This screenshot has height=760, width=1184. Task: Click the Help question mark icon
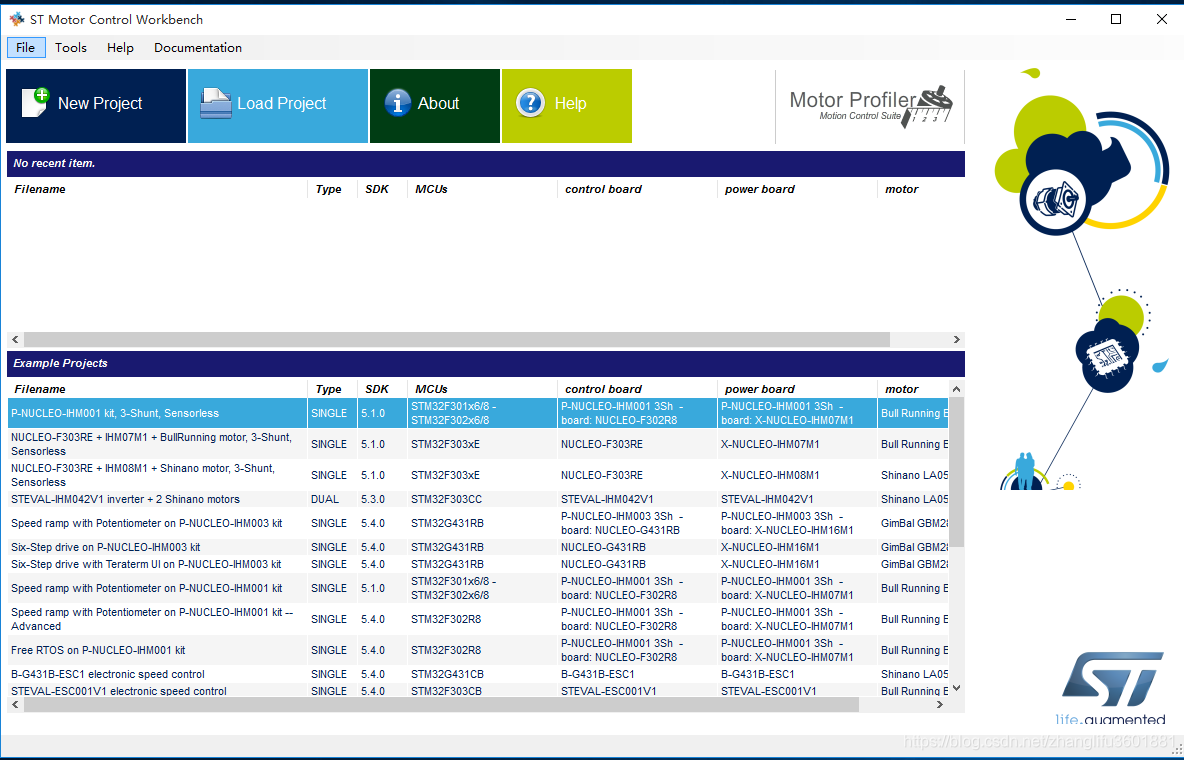(x=530, y=103)
